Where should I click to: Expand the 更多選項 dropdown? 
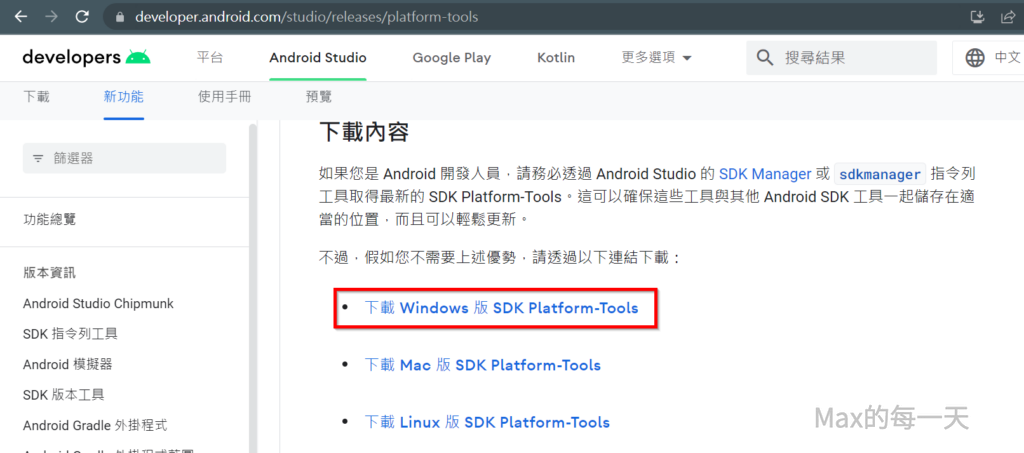[656, 57]
